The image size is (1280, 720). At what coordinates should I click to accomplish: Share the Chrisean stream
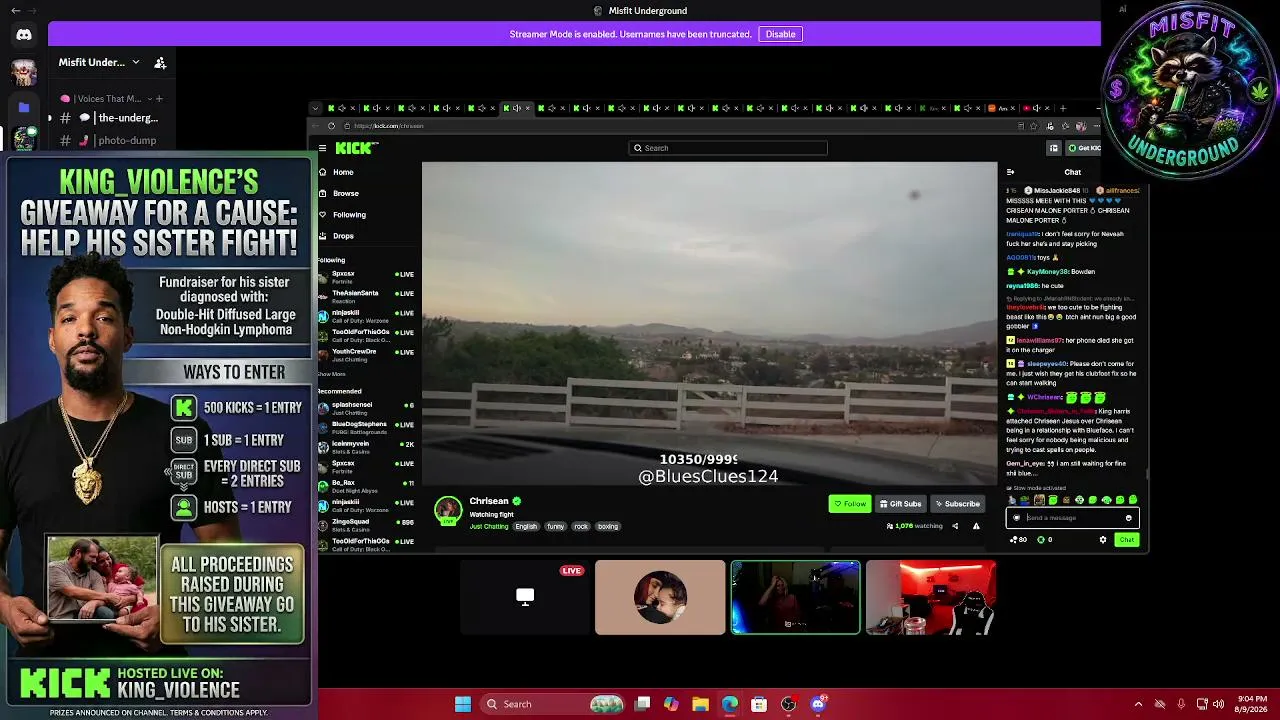pos(955,526)
